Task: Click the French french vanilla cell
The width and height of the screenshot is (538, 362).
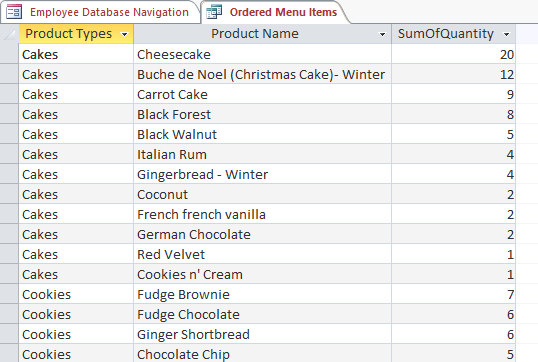Action: tap(262, 214)
